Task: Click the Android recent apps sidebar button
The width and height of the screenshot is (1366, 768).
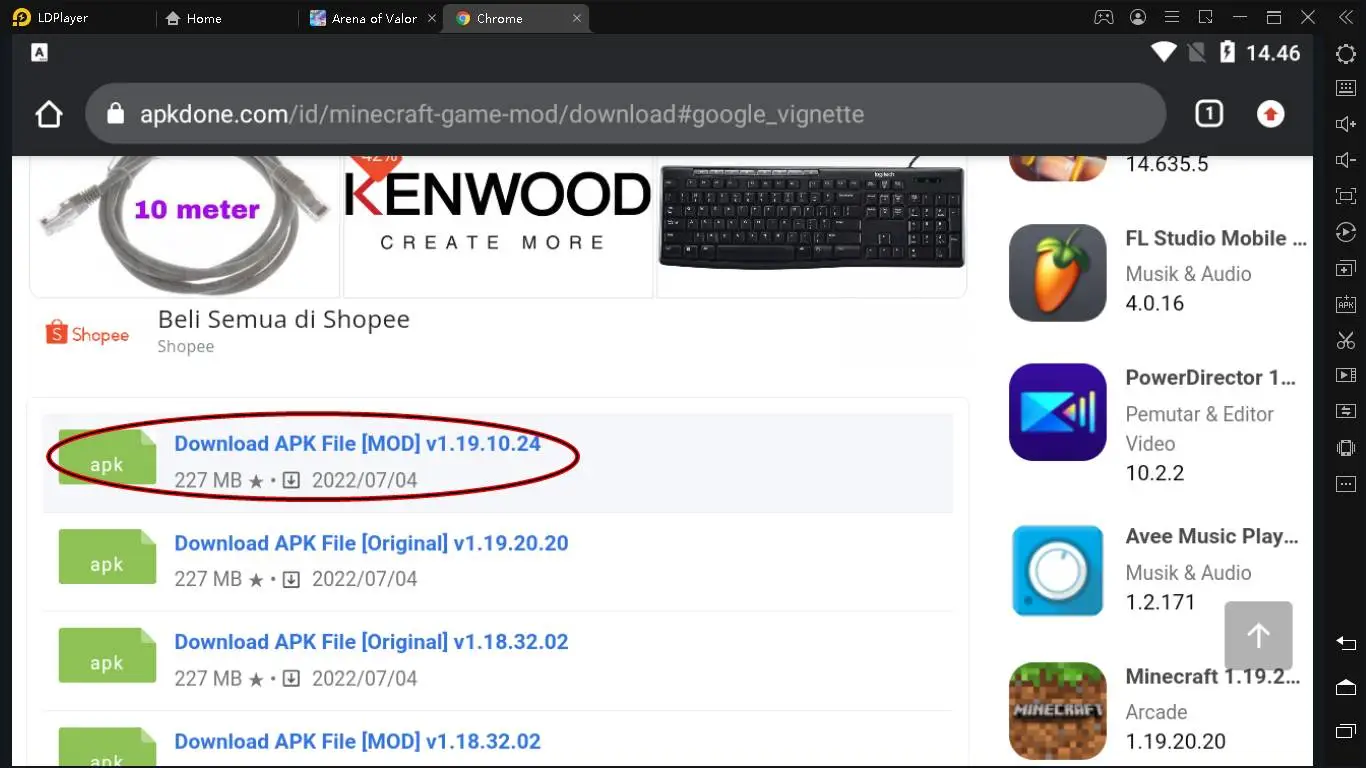Action: pos(1346,731)
